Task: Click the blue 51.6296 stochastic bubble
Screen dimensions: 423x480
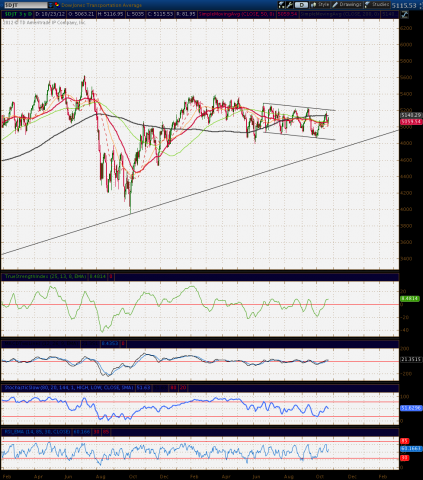Action: (x=411, y=408)
